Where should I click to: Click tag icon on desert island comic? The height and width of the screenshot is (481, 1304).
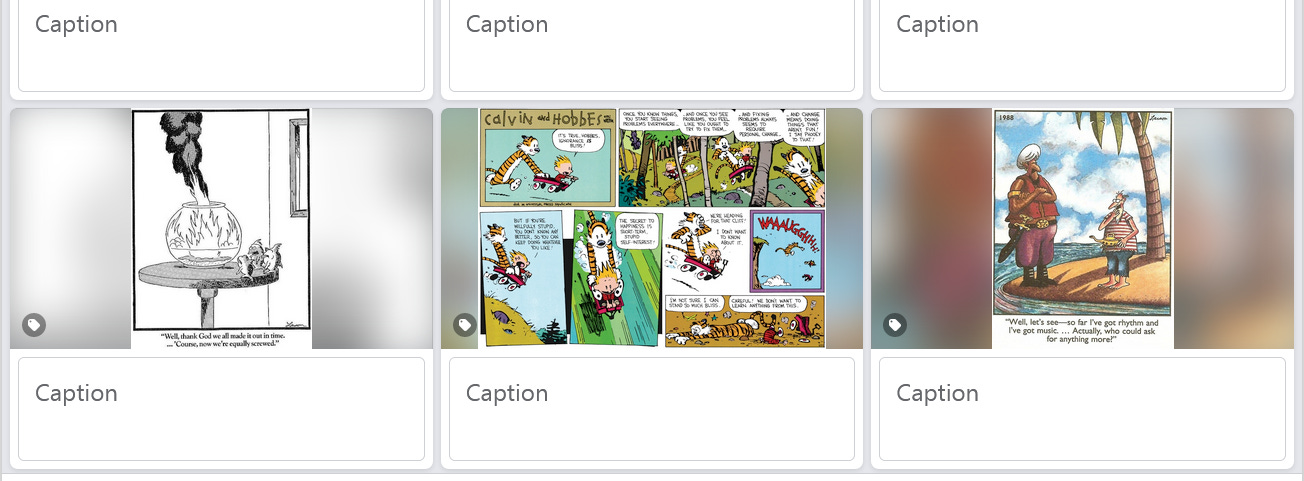[x=895, y=325]
